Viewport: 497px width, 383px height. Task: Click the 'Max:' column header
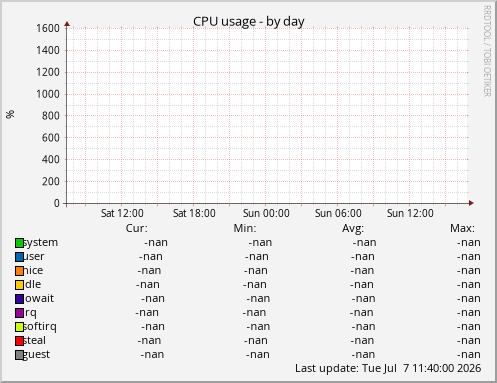pos(462,229)
